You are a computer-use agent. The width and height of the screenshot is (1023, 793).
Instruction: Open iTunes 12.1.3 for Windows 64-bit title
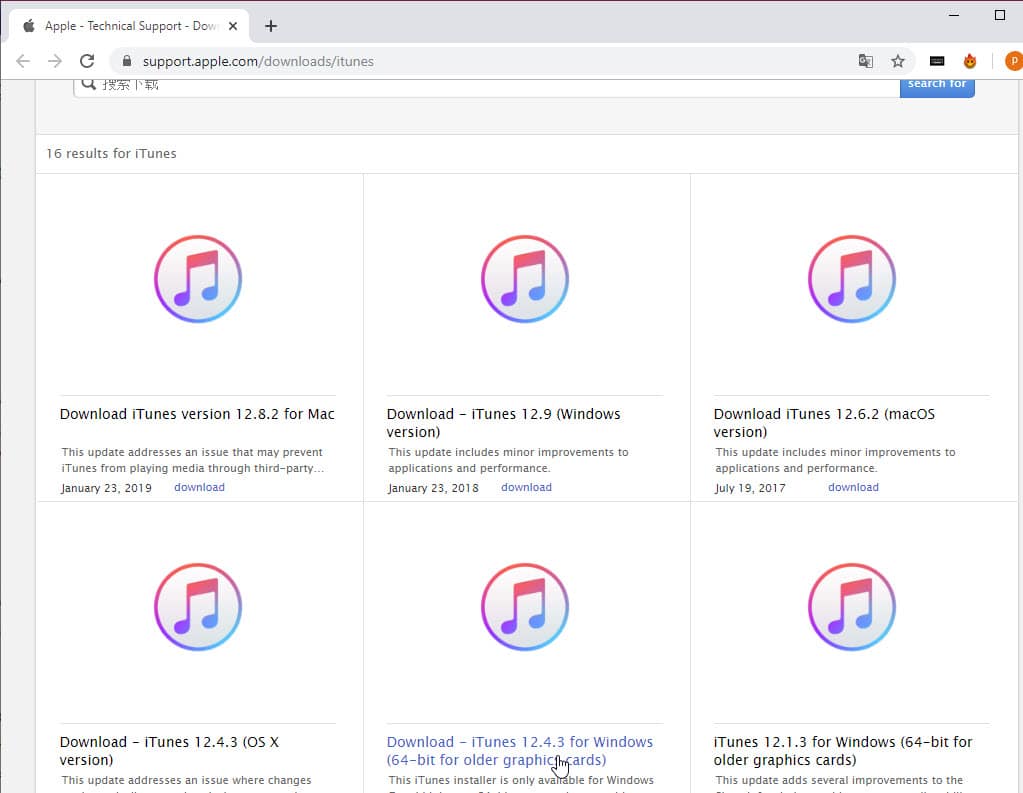point(843,751)
